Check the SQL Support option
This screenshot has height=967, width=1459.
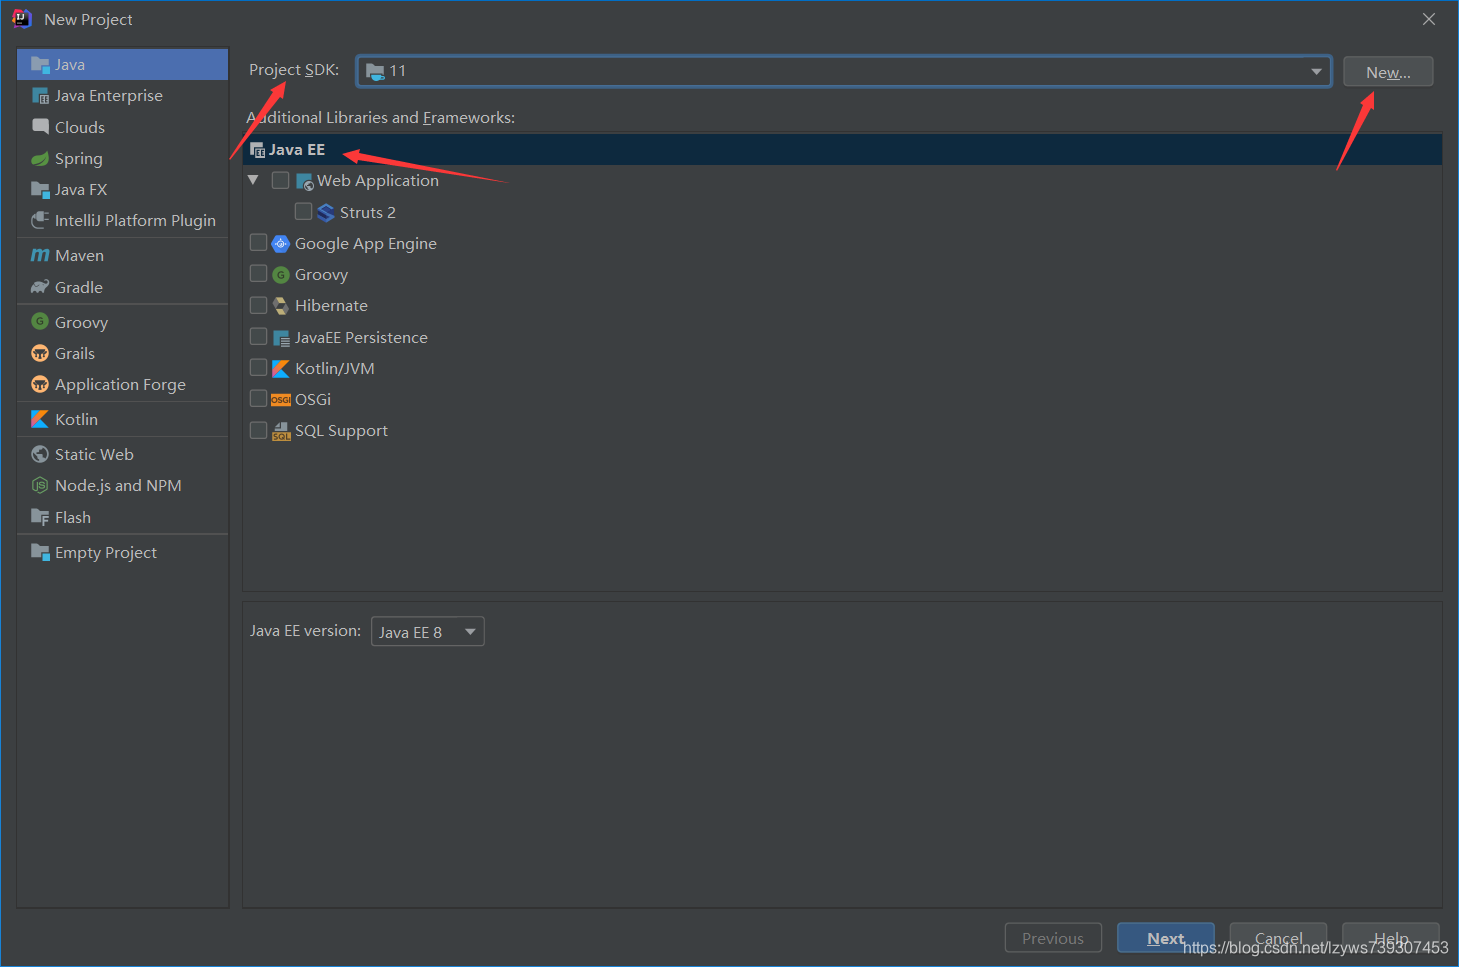click(x=258, y=430)
